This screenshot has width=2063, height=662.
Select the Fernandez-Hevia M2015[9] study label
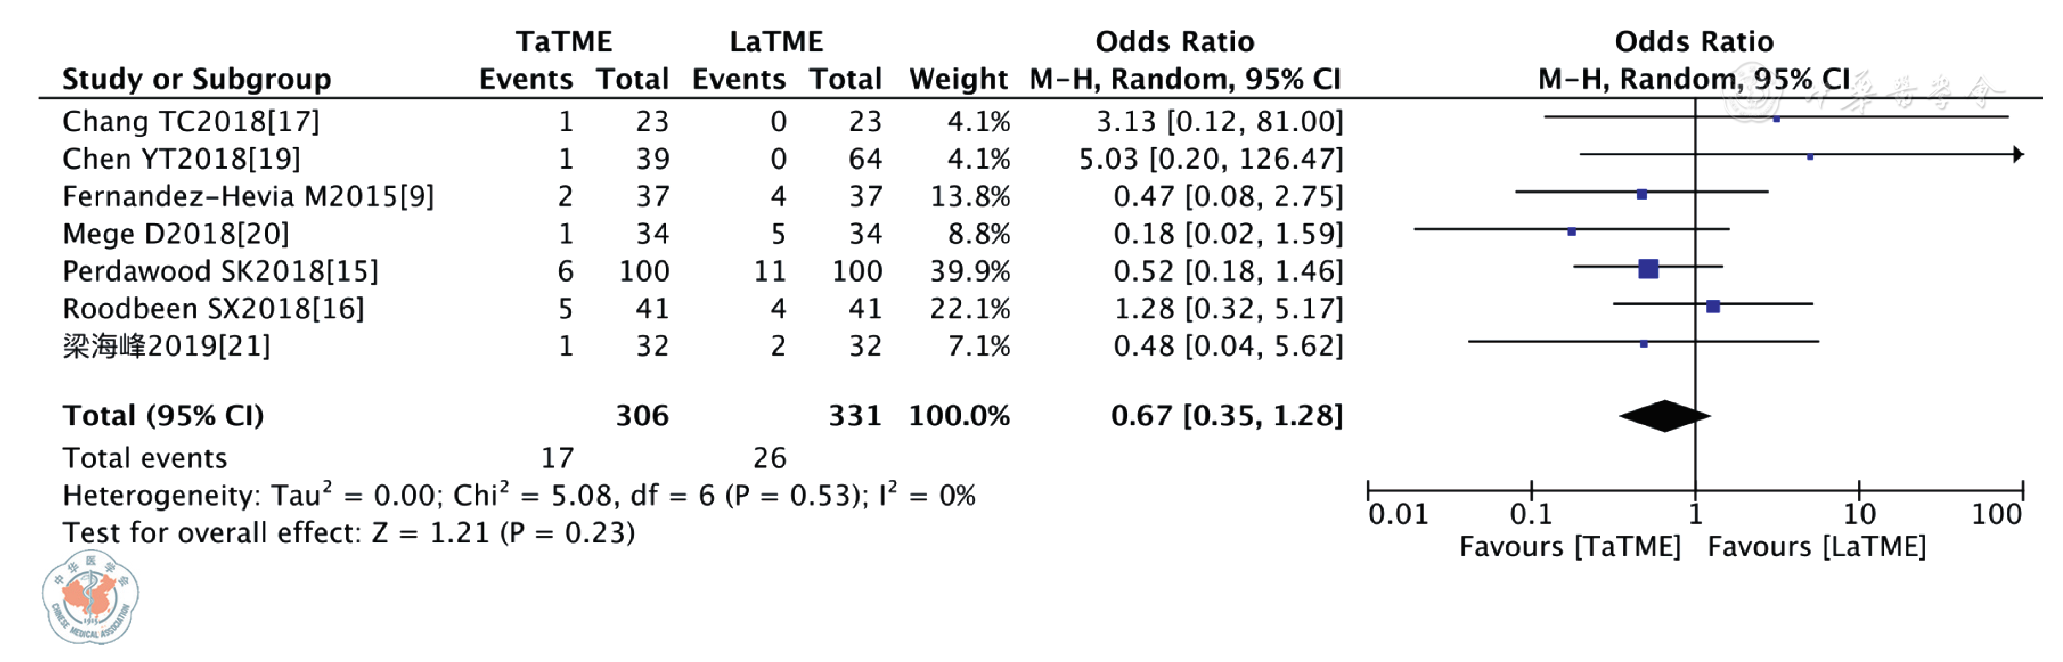tap(248, 196)
